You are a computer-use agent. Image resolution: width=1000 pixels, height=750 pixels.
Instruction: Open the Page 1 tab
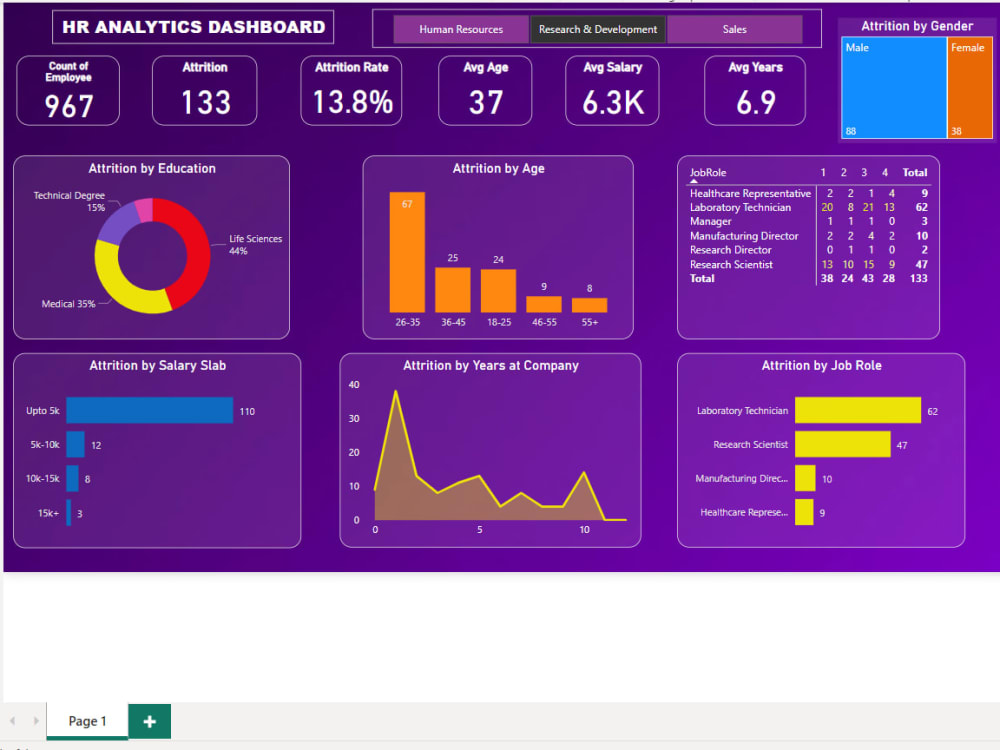(x=86, y=720)
